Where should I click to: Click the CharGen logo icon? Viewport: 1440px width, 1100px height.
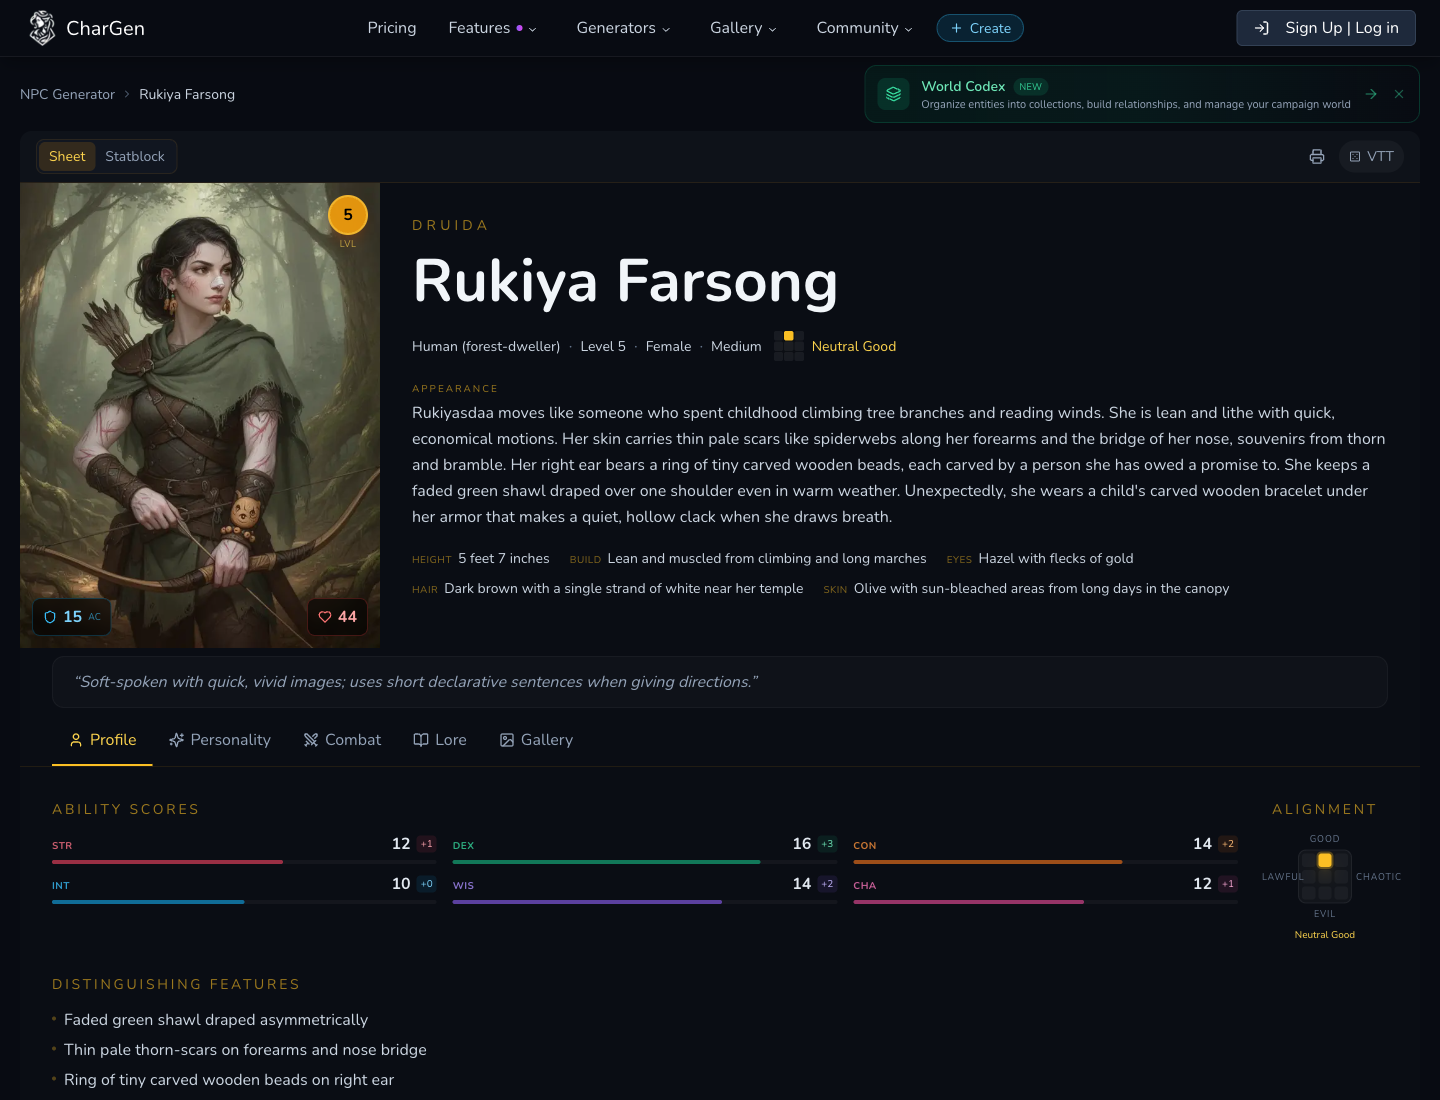(x=42, y=27)
